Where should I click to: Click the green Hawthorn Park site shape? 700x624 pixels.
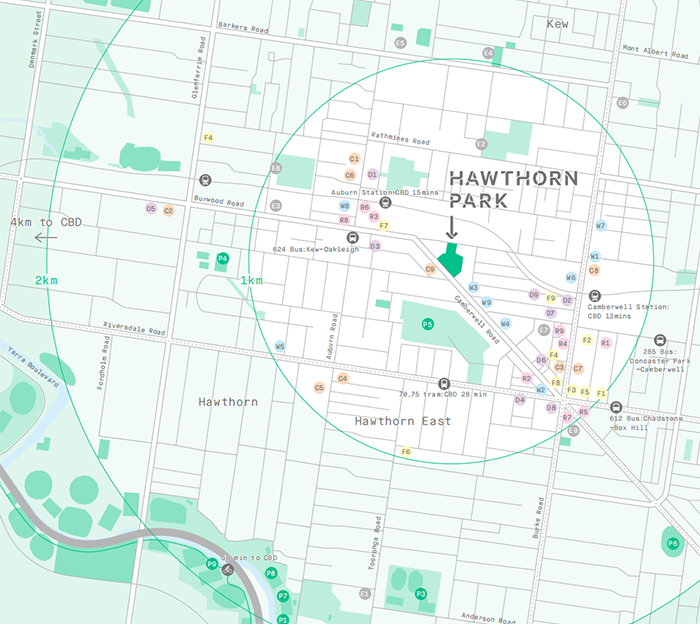click(x=450, y=259)
